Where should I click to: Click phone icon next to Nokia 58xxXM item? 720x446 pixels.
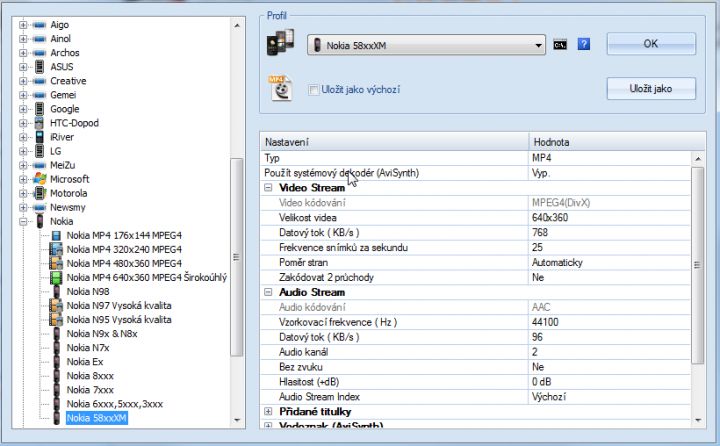(x=56, y=418)
